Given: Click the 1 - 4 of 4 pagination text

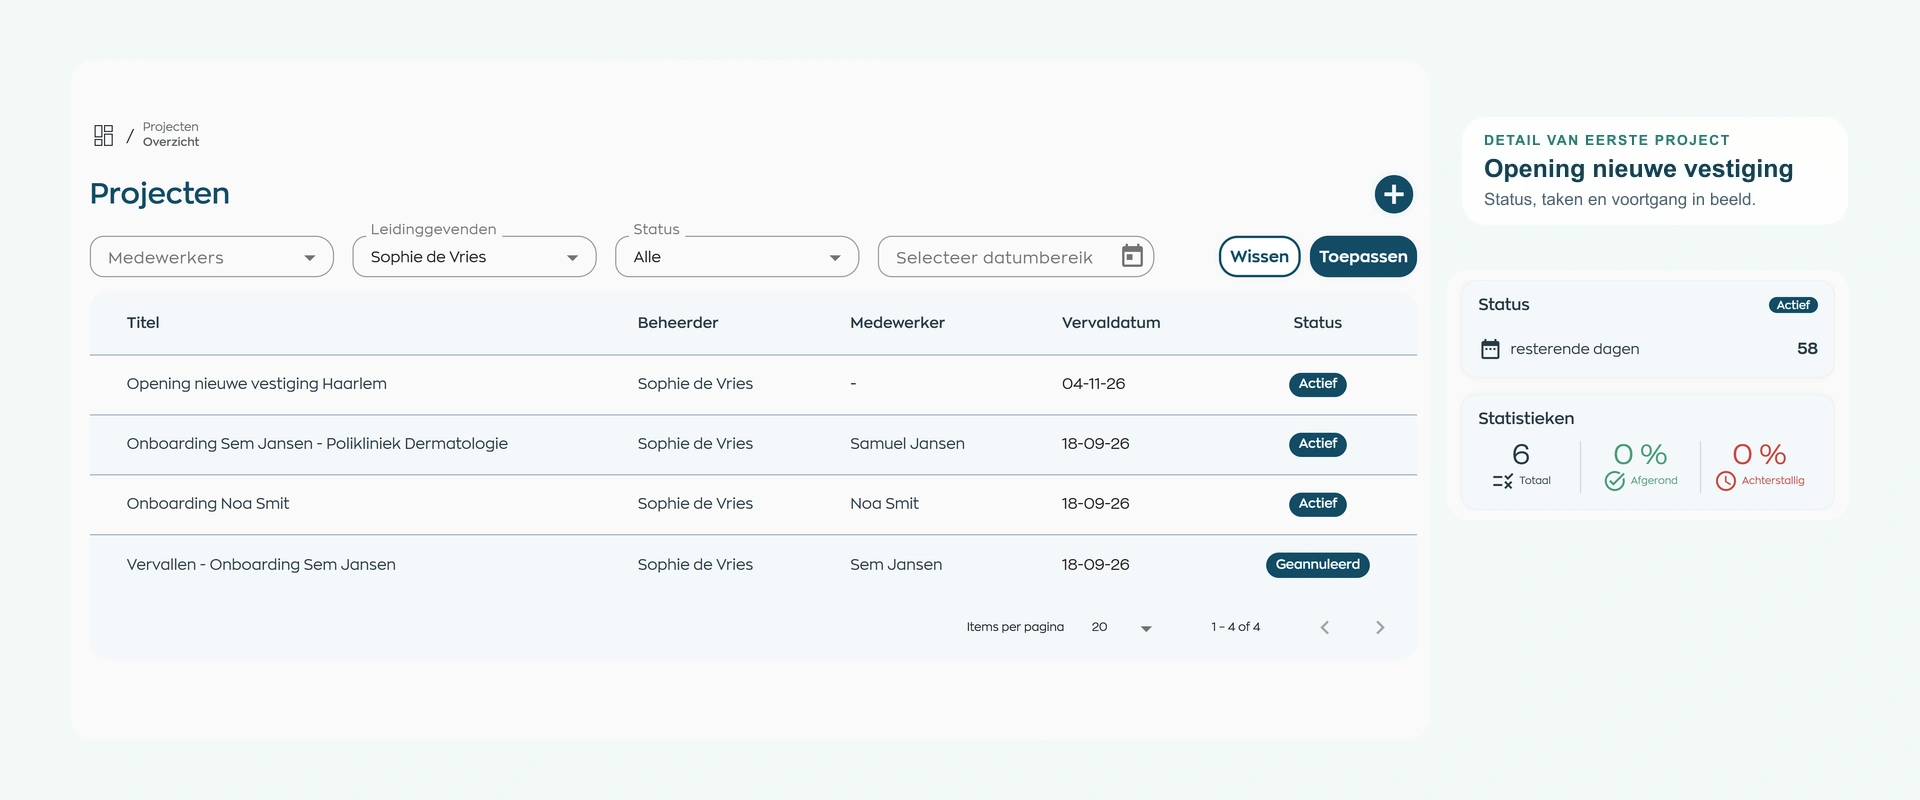Looking at the screenshot, I should [x=1235, y=627].
